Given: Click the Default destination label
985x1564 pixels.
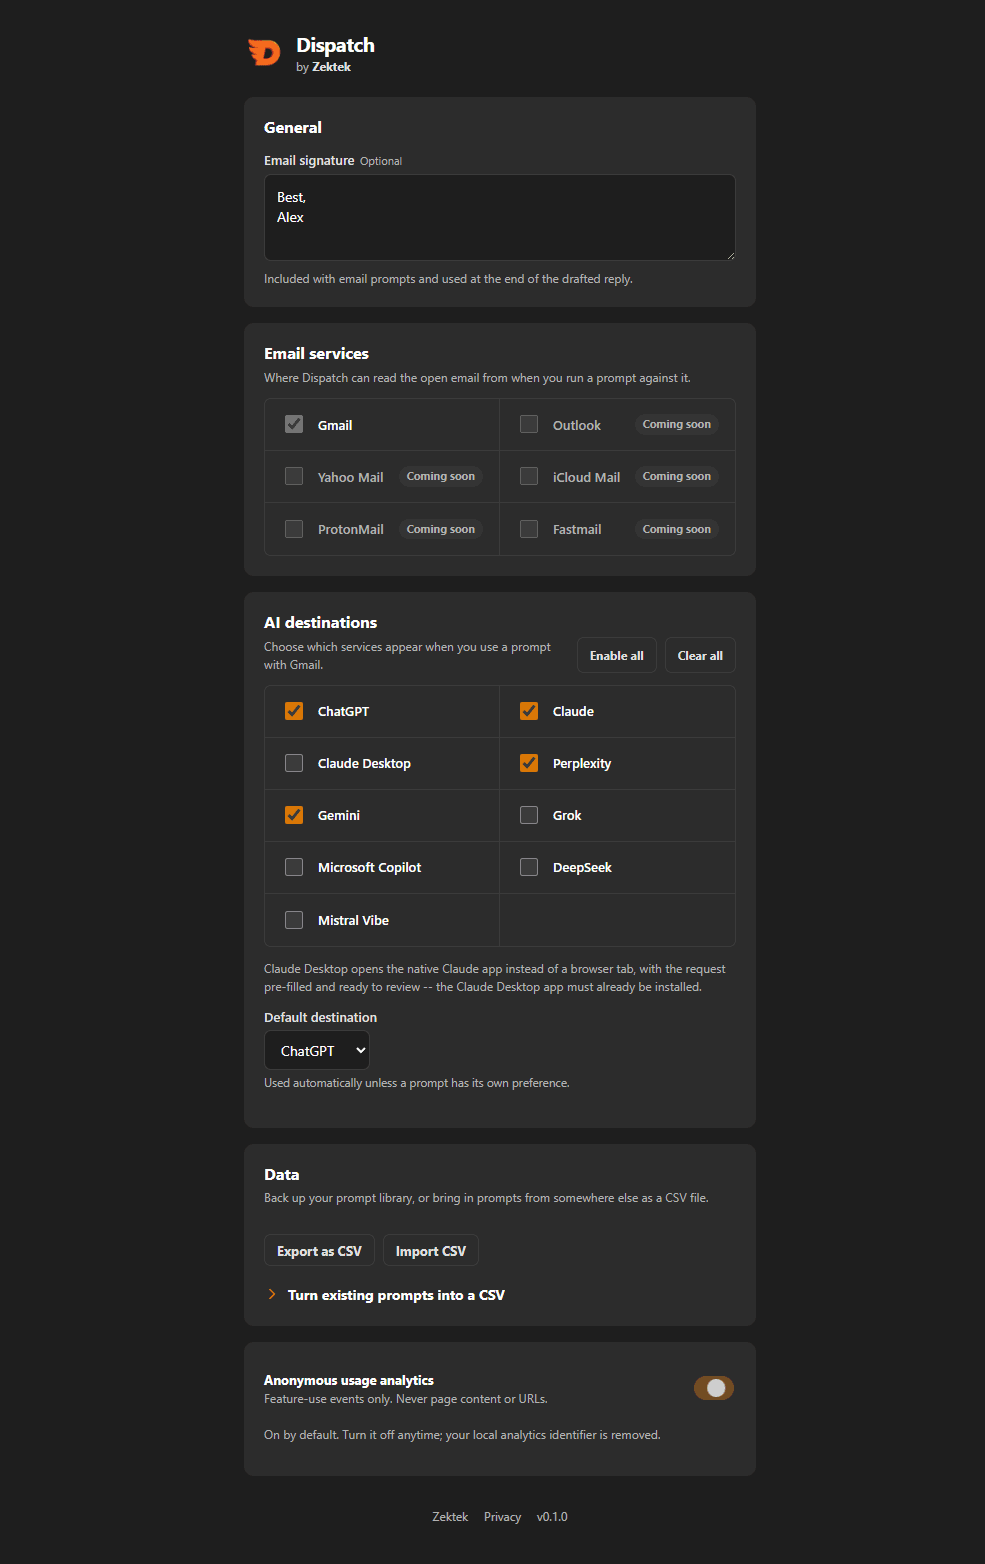Looking at the screenshot, I should point(320,1017).
